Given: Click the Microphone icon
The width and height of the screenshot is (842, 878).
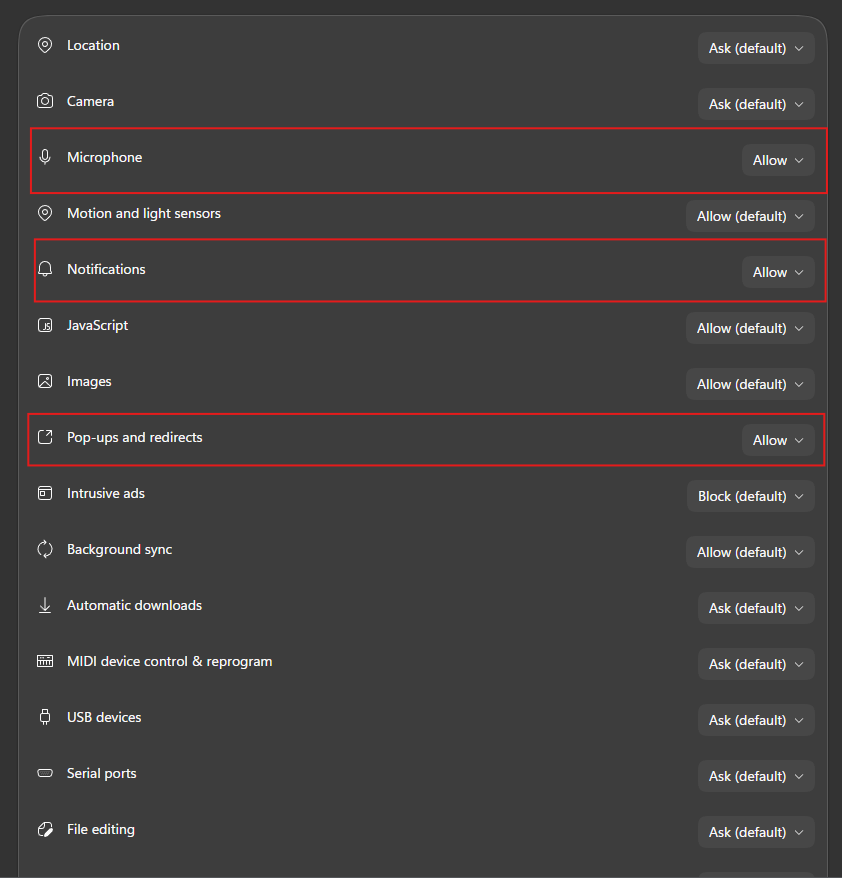Looking at the screenshot, I should coord(45,157).
